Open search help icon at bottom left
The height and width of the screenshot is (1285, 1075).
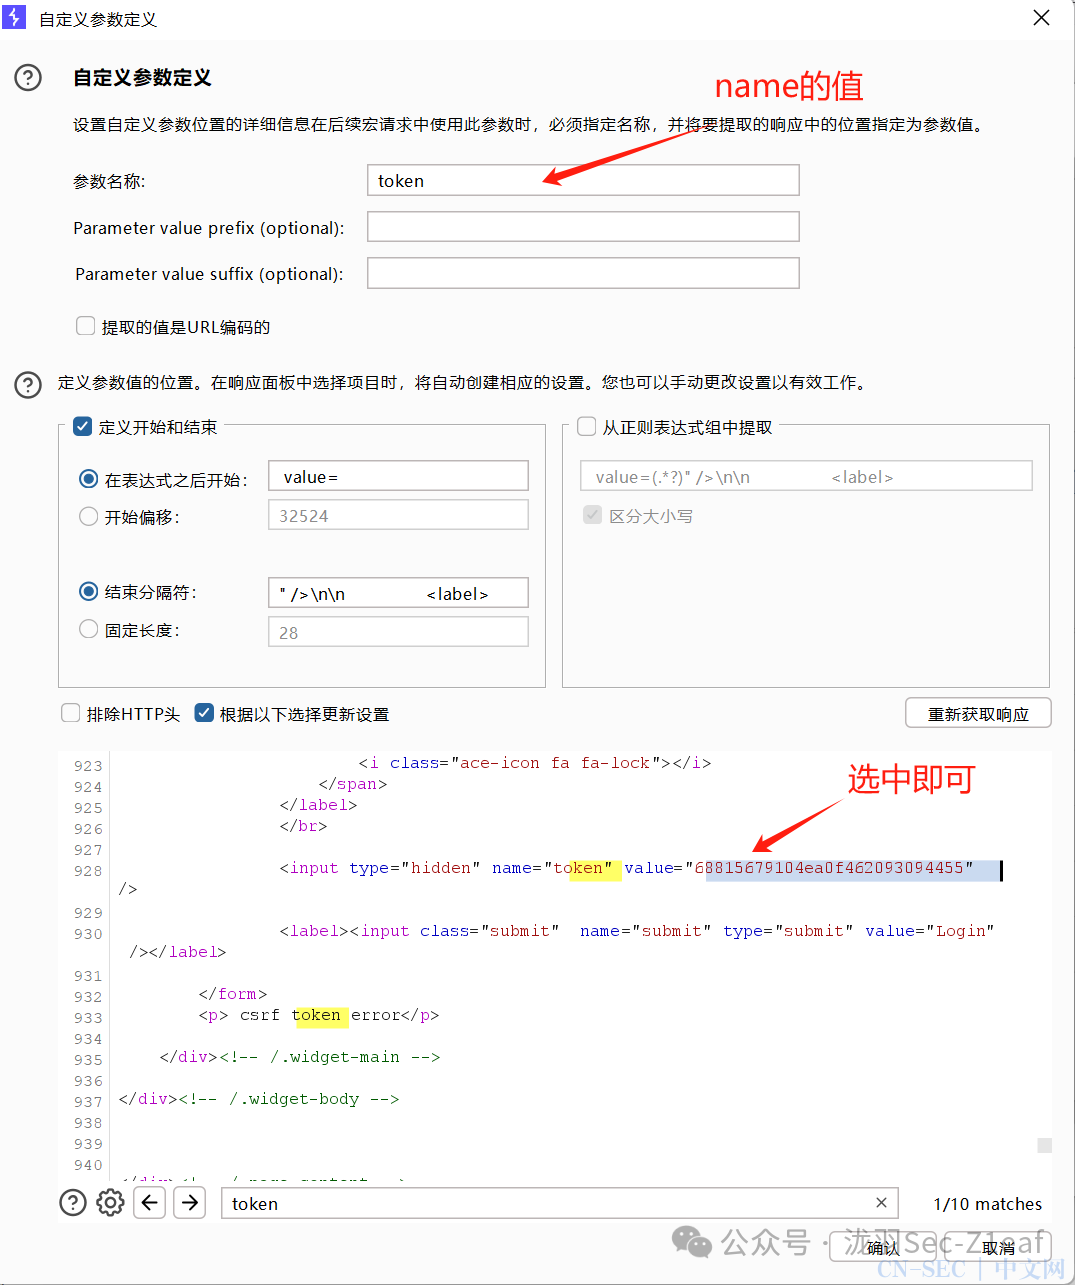pos(73,1202)
